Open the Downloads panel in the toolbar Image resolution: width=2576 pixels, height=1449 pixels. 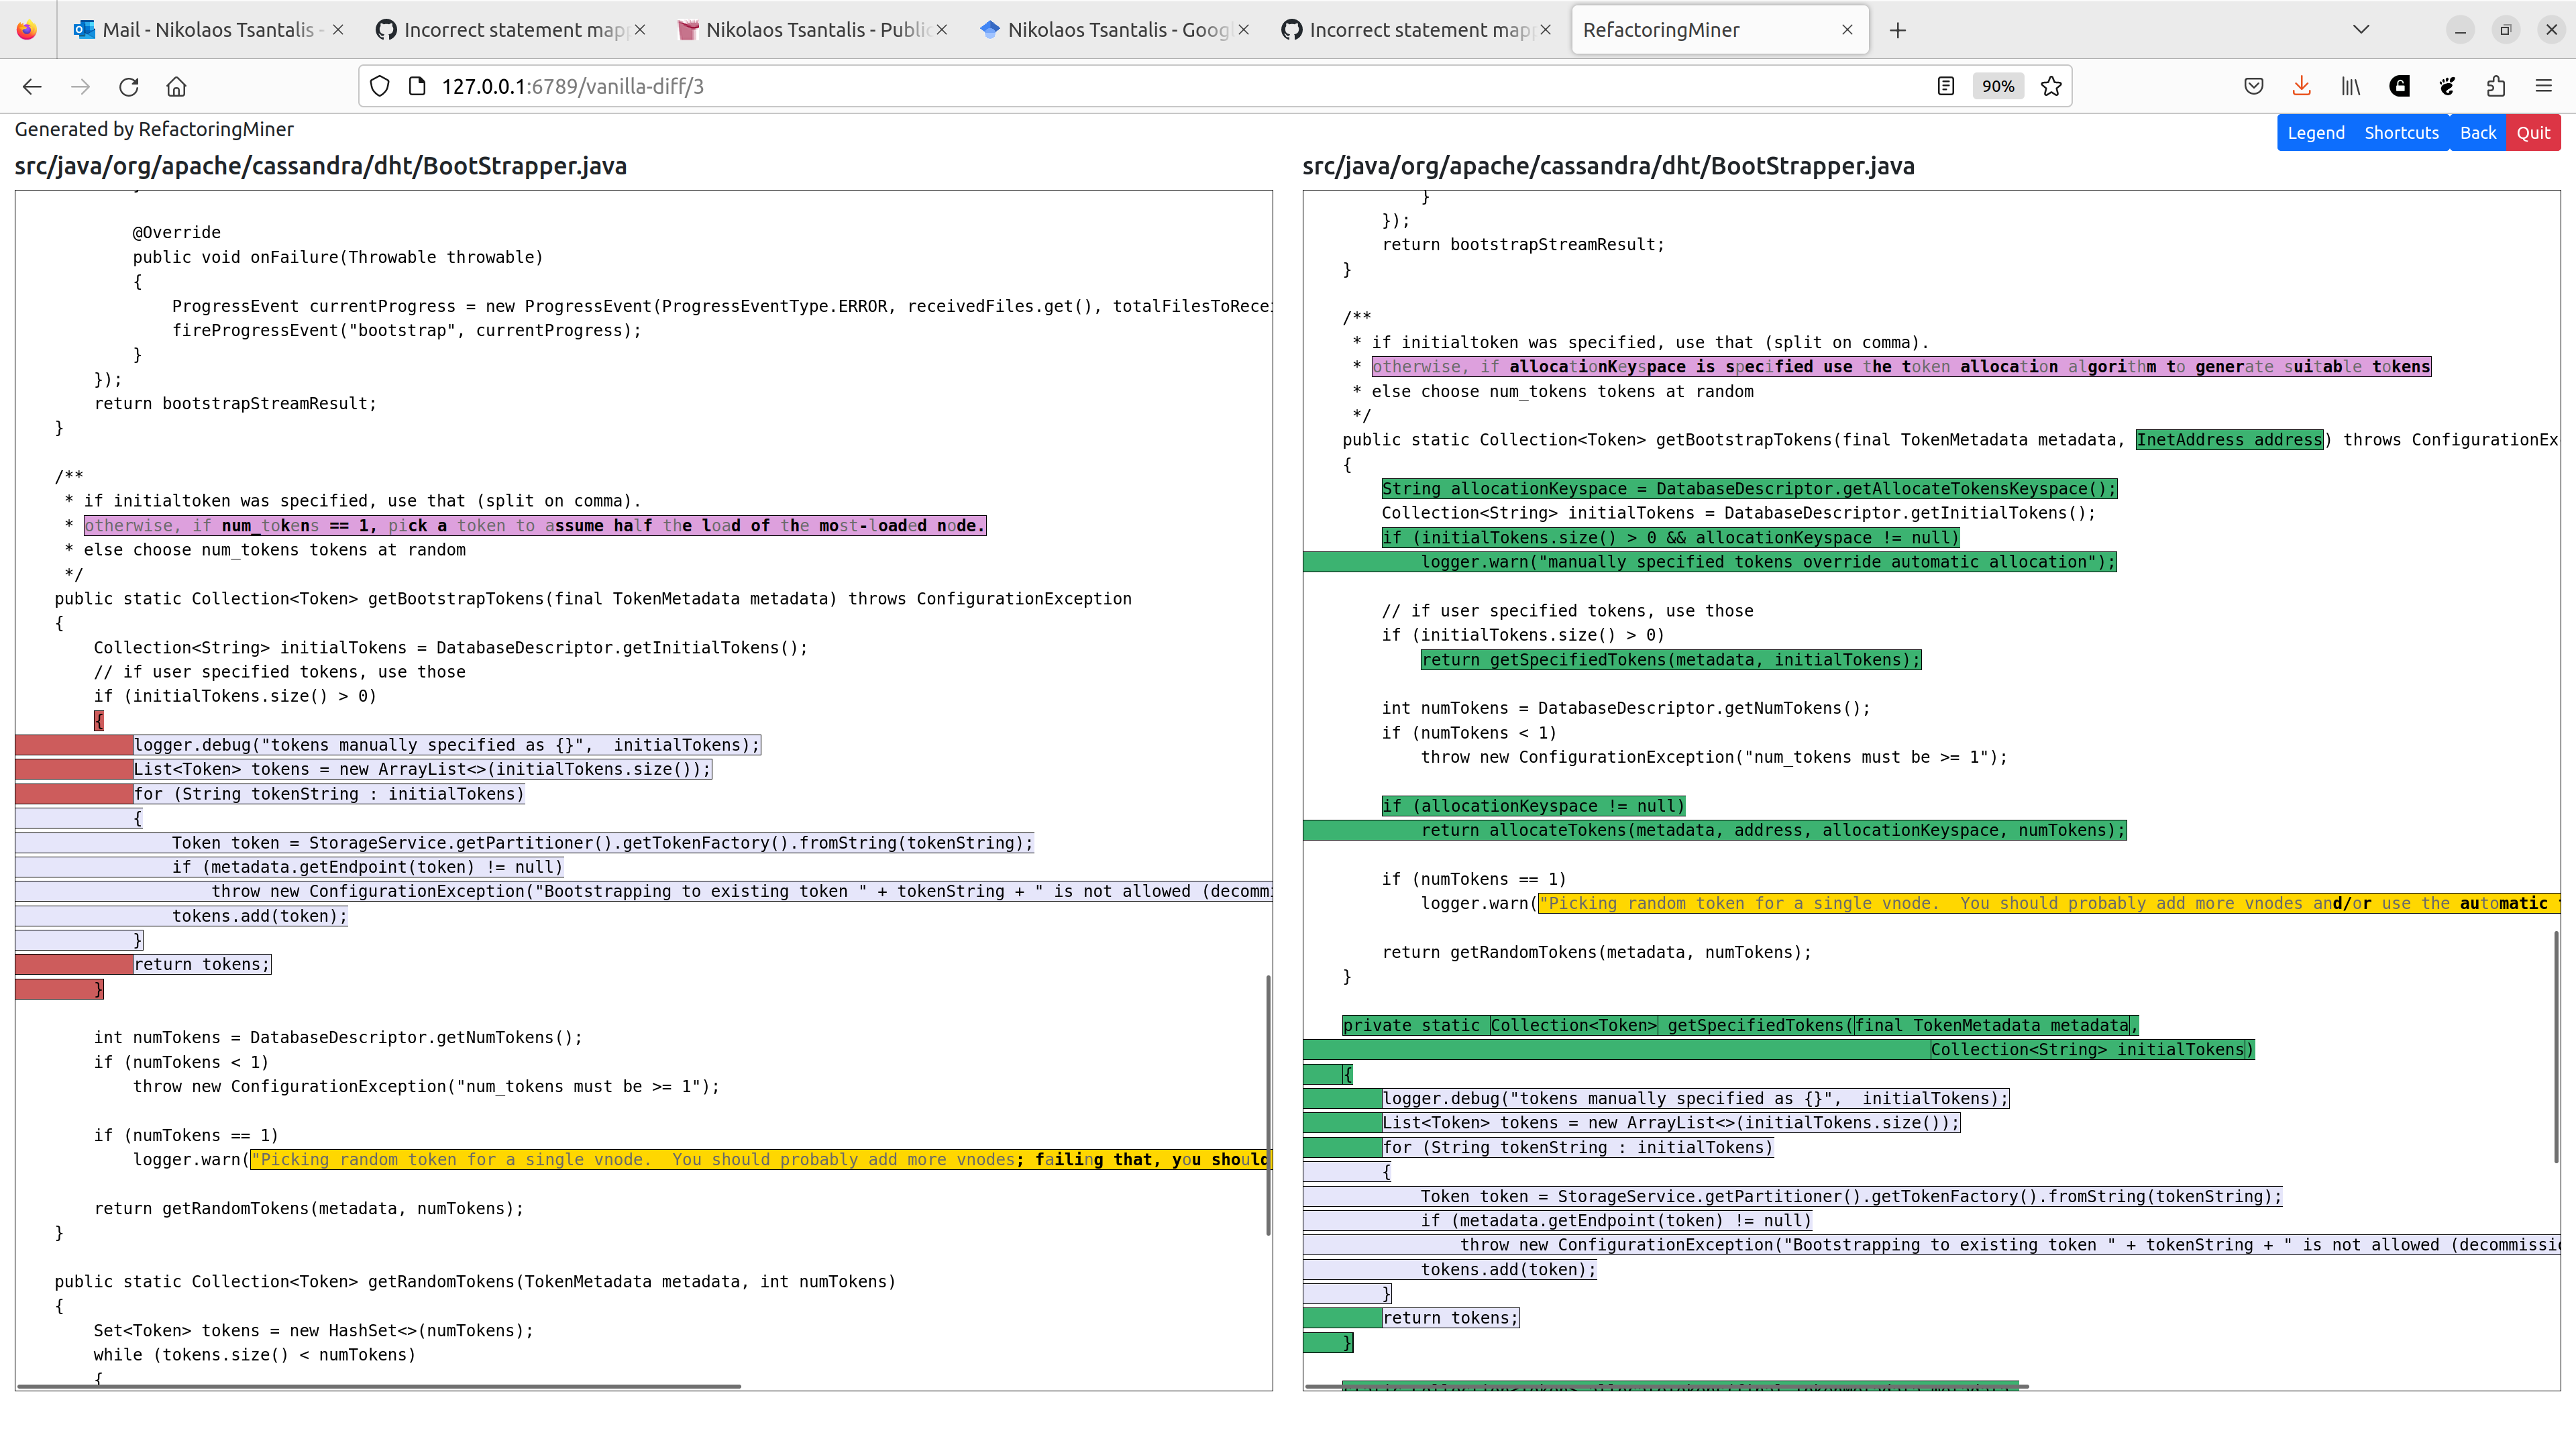point(2301,86)
